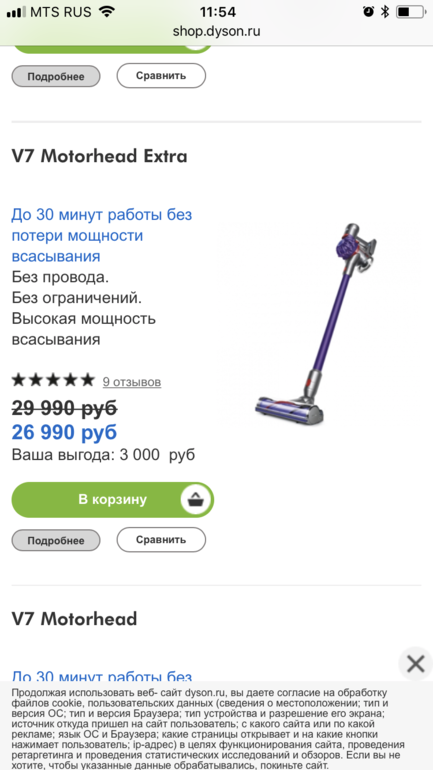Tap the shop.dyson.ru address bar
The height and width of the screenshot is (770, 433).
pos(216,31)
